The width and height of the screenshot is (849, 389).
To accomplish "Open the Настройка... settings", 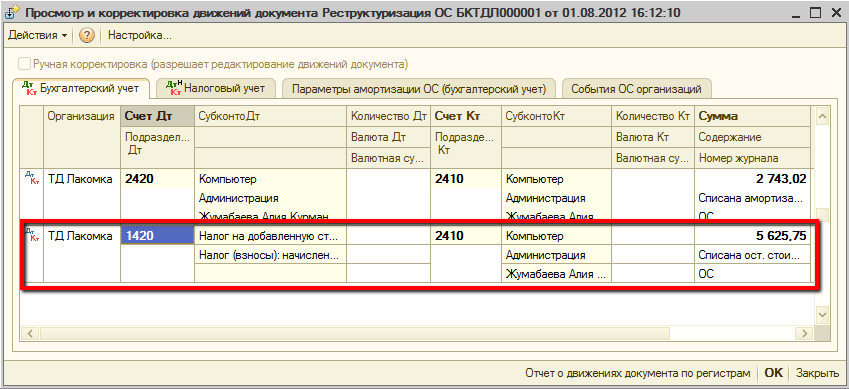I will click(140, 36).
